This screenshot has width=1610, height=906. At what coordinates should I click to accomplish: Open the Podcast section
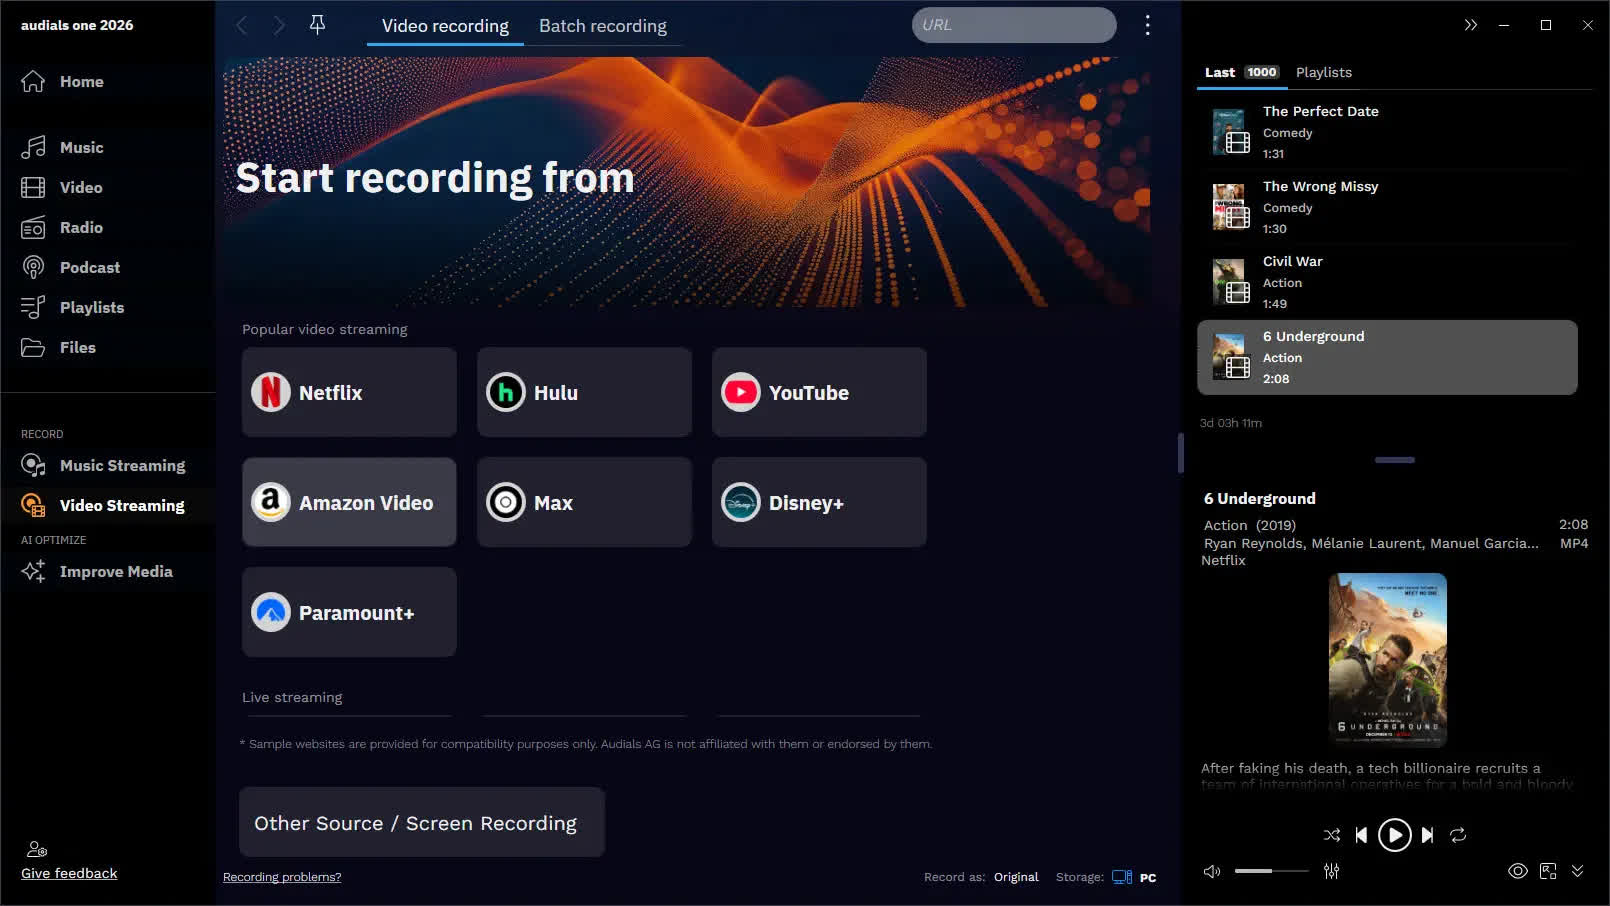coord(89,267)
